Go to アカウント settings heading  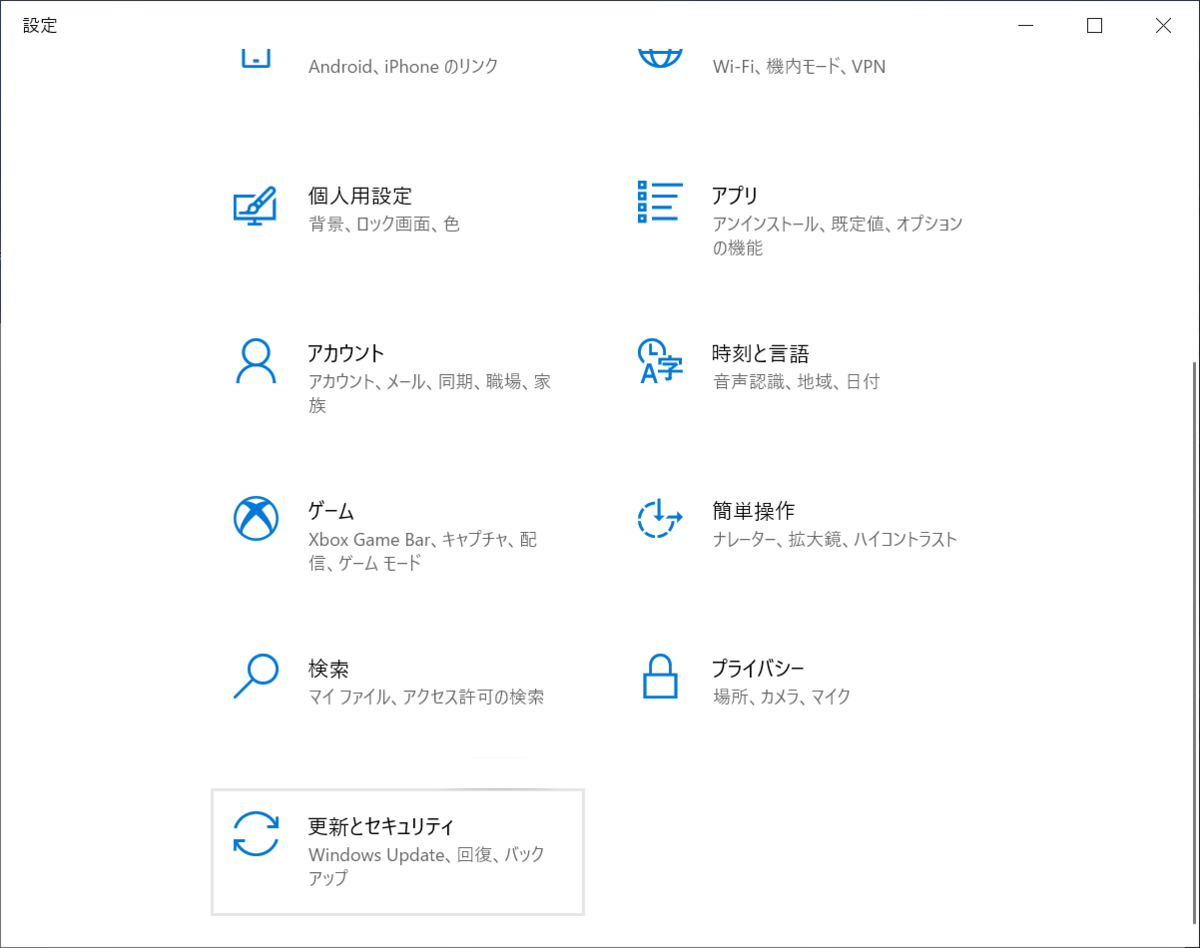[x=346, y=353]
